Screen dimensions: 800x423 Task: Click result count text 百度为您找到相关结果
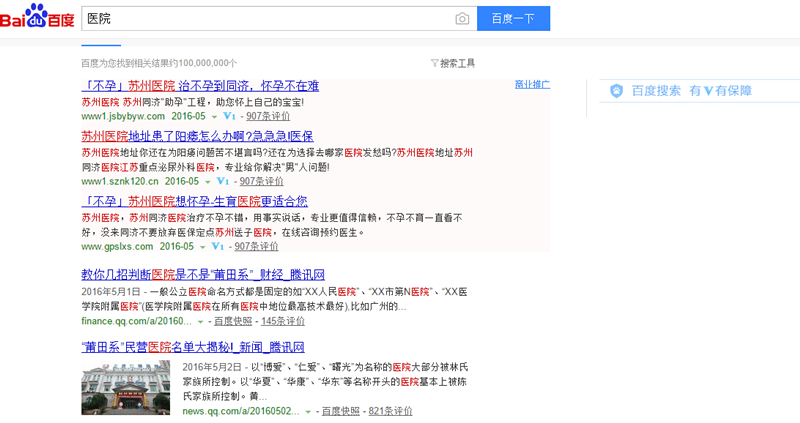(x=159, y=63)
